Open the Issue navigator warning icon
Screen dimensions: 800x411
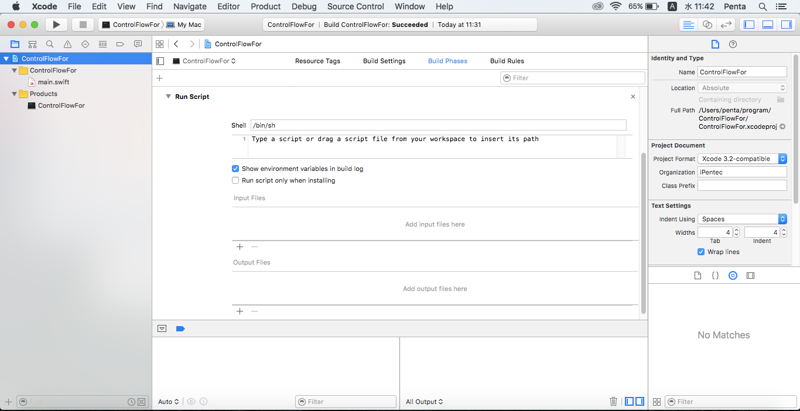67,44
